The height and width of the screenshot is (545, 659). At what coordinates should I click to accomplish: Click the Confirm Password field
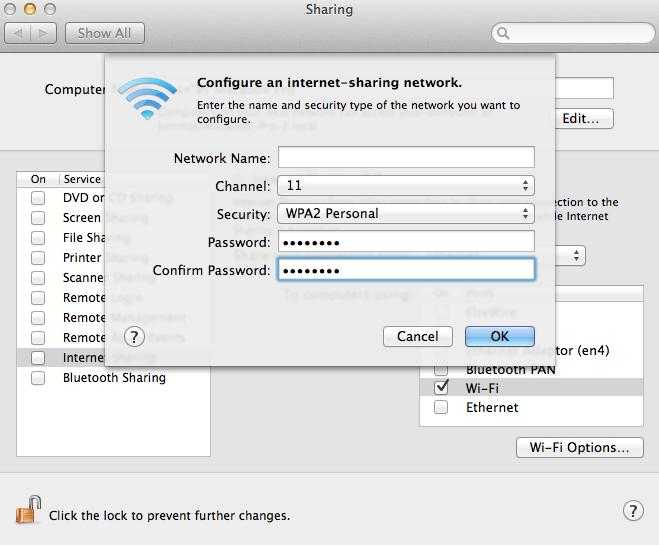[x=406, y=270]
